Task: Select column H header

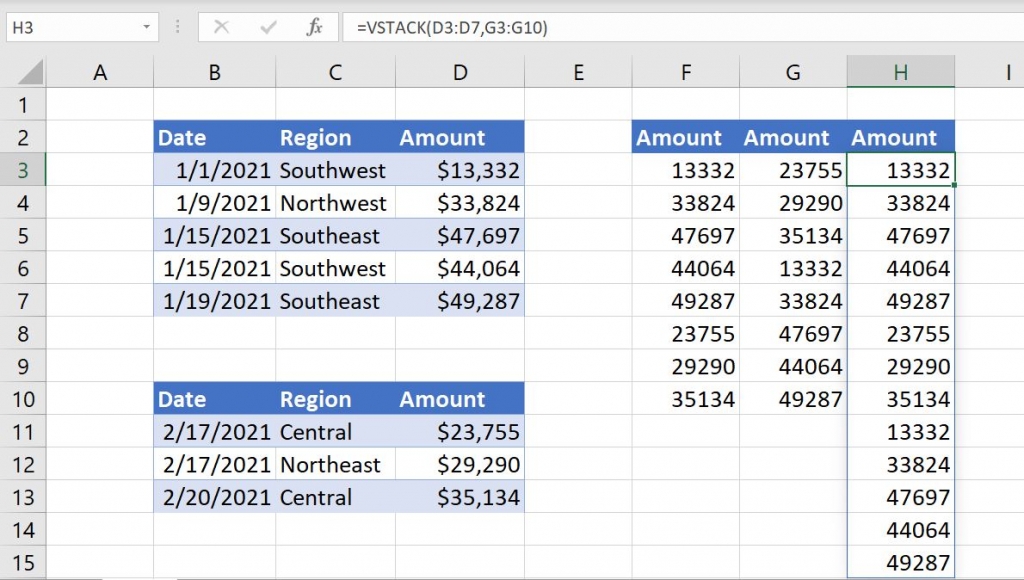Action: coord(900,72)
